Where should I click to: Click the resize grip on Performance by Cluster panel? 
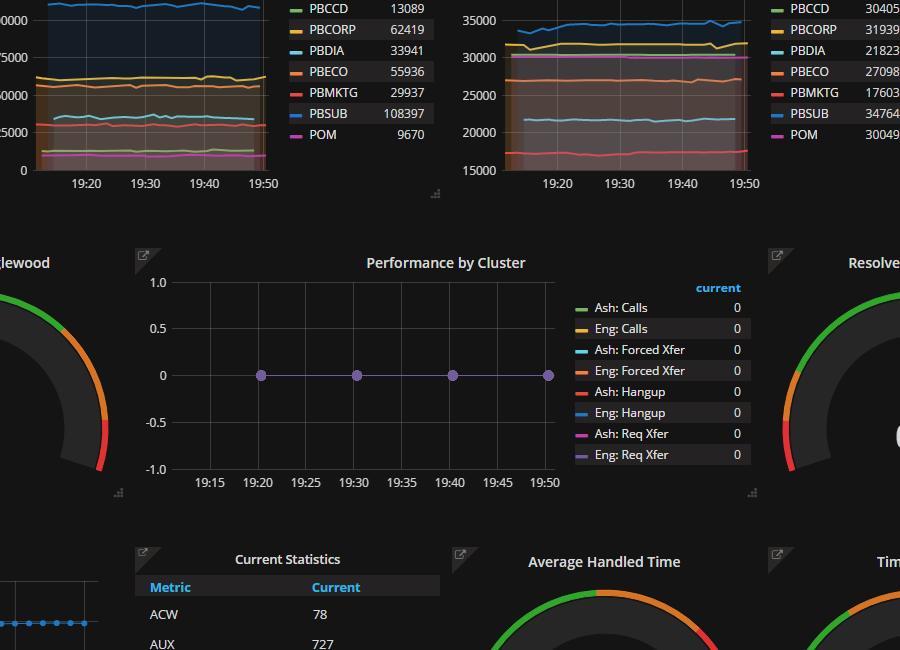click(752, 493)
